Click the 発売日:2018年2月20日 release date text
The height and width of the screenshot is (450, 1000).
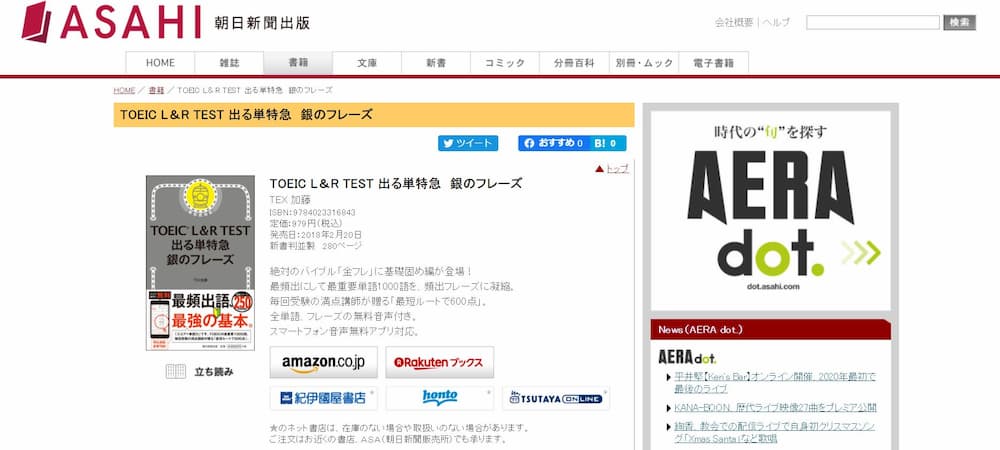pos(316,234)
